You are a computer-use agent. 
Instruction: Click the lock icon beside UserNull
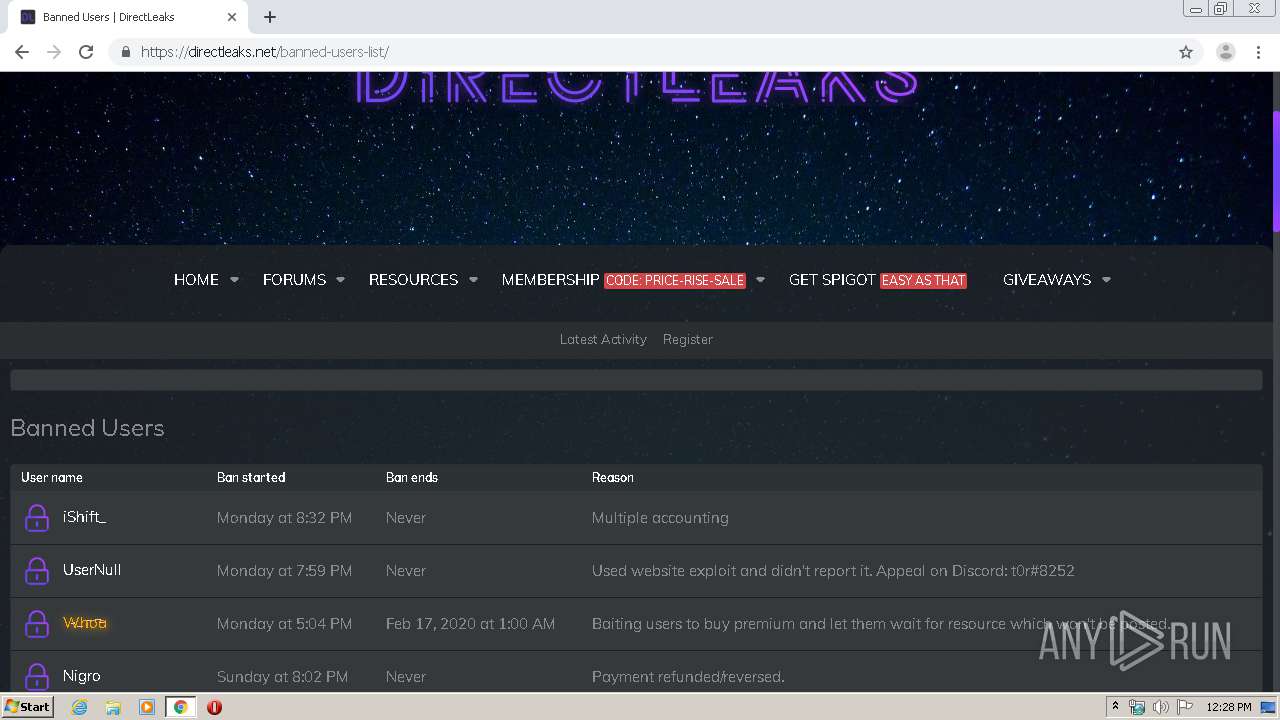point(37,570)
